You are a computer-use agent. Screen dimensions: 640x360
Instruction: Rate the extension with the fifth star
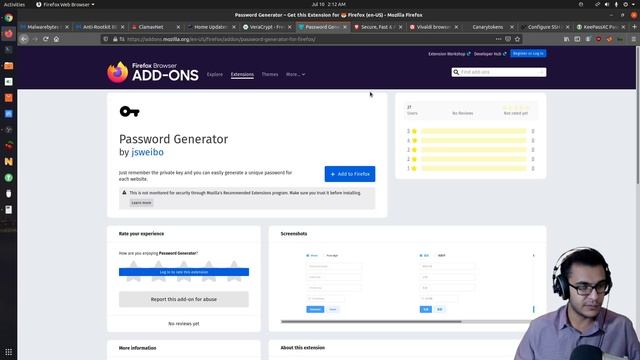pyautogui.click(x=234, y=271)
